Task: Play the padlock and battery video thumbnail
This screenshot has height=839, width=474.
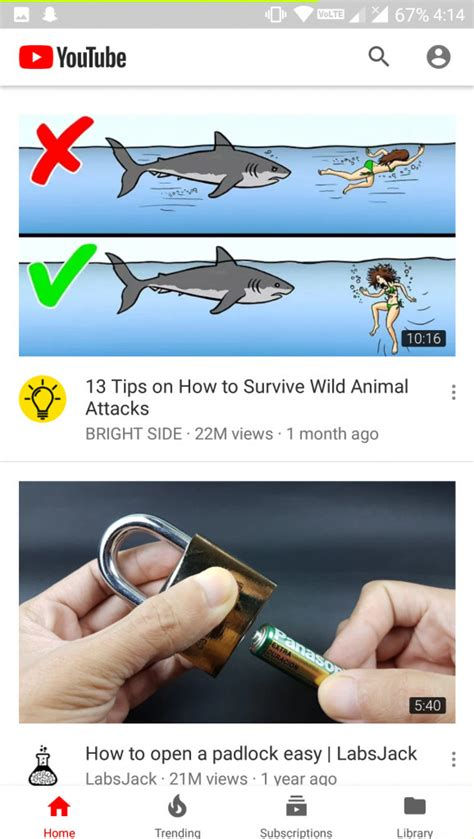Action: pos(237,602)
